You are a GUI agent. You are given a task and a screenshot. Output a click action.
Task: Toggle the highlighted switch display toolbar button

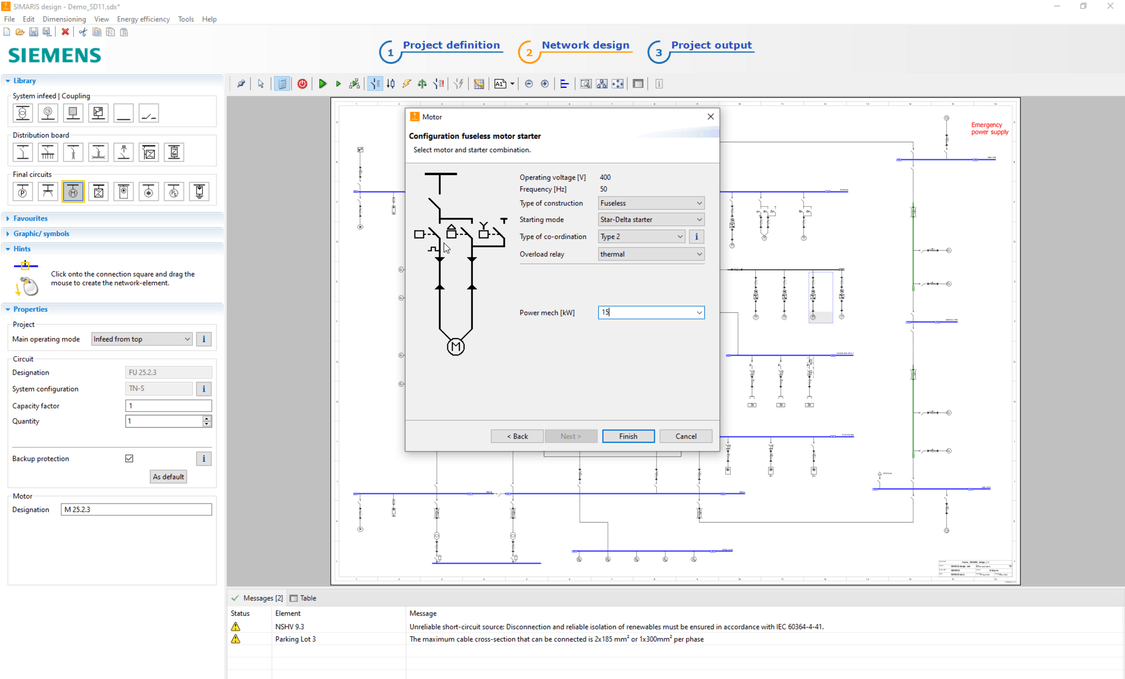[x=375, y=84]
